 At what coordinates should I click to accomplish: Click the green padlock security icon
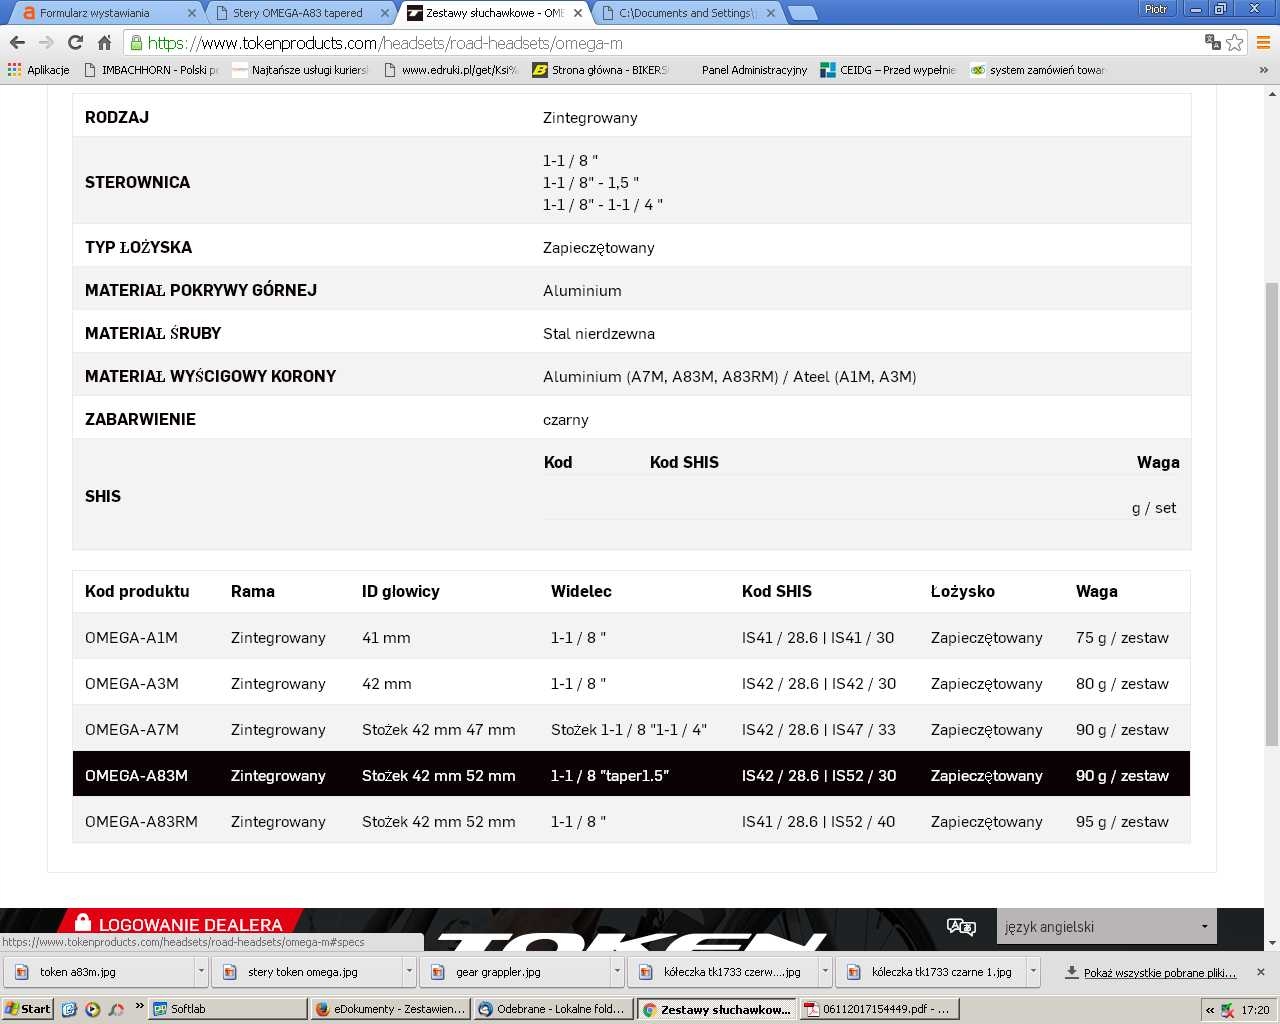click(136, 43)
